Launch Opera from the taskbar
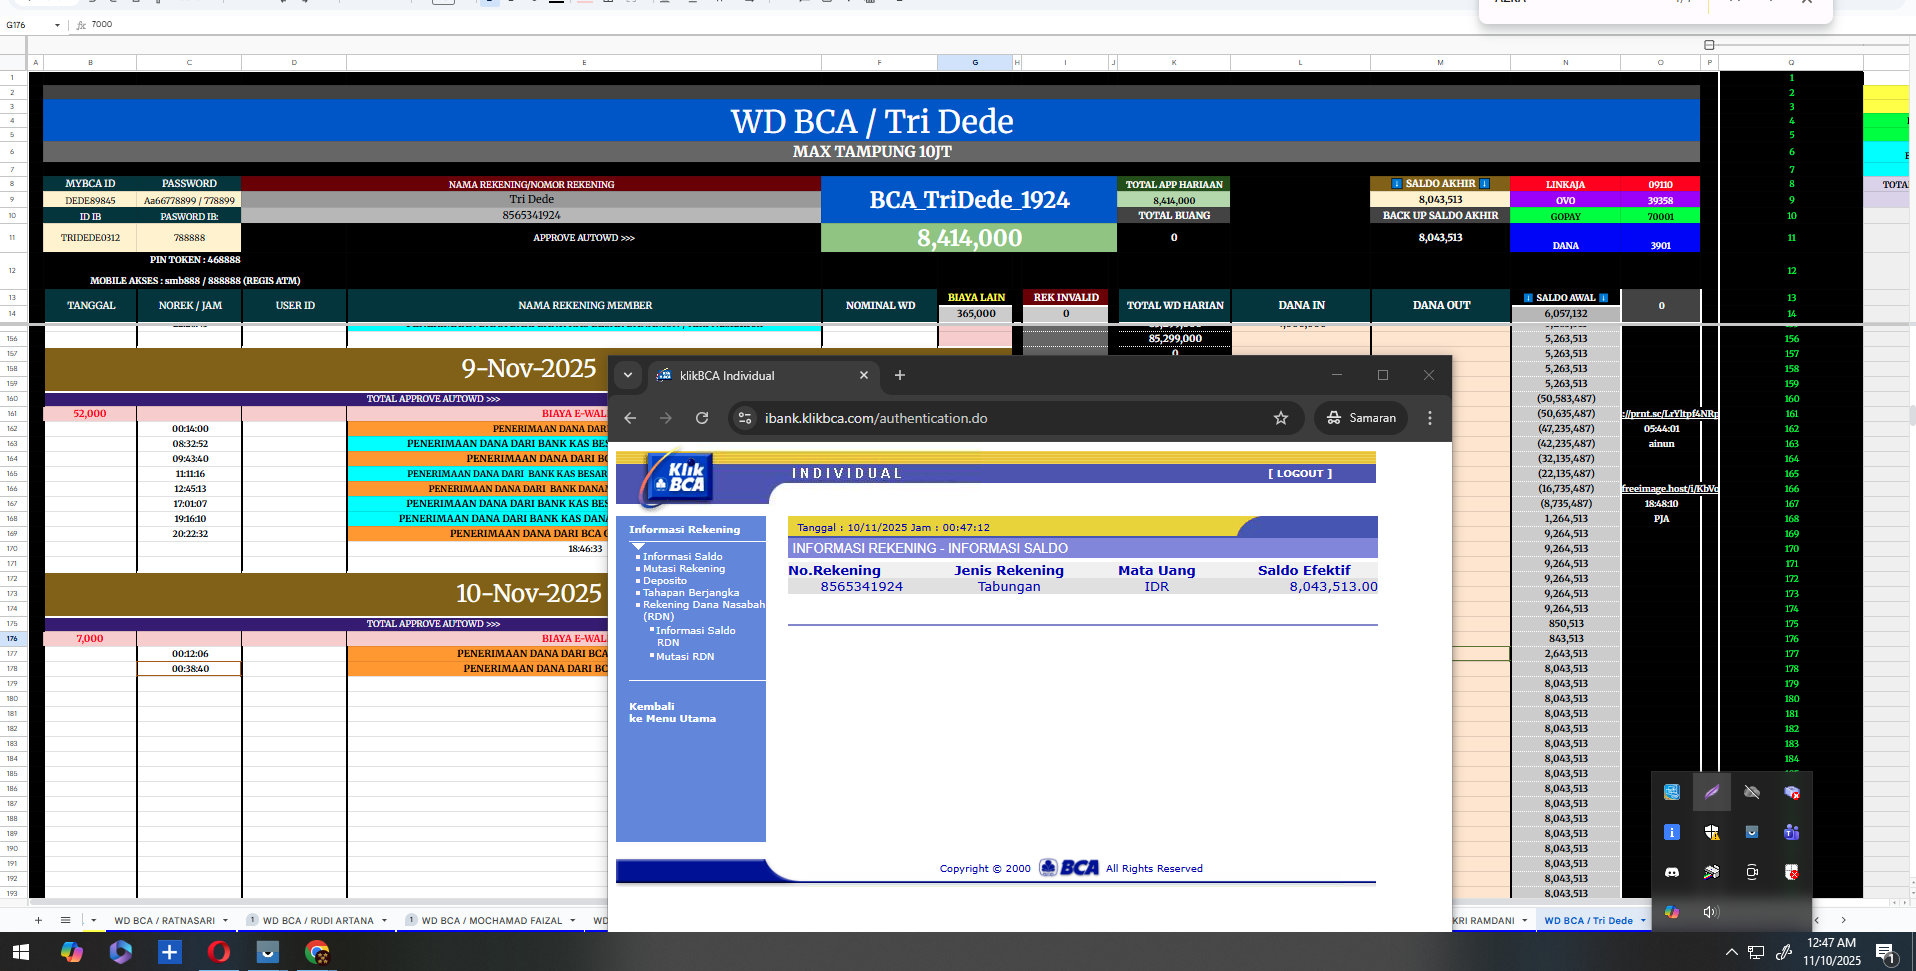The image size is (1916, 971). click(x=218, y=952)
